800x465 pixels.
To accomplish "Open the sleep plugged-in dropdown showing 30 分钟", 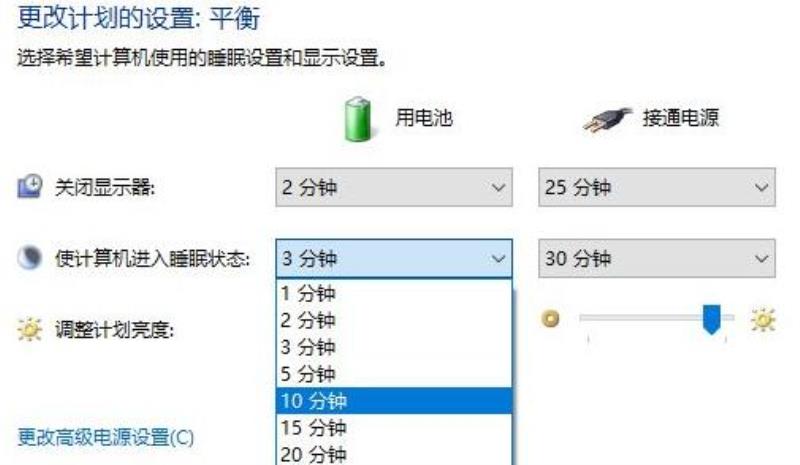I will pos(657,258).
